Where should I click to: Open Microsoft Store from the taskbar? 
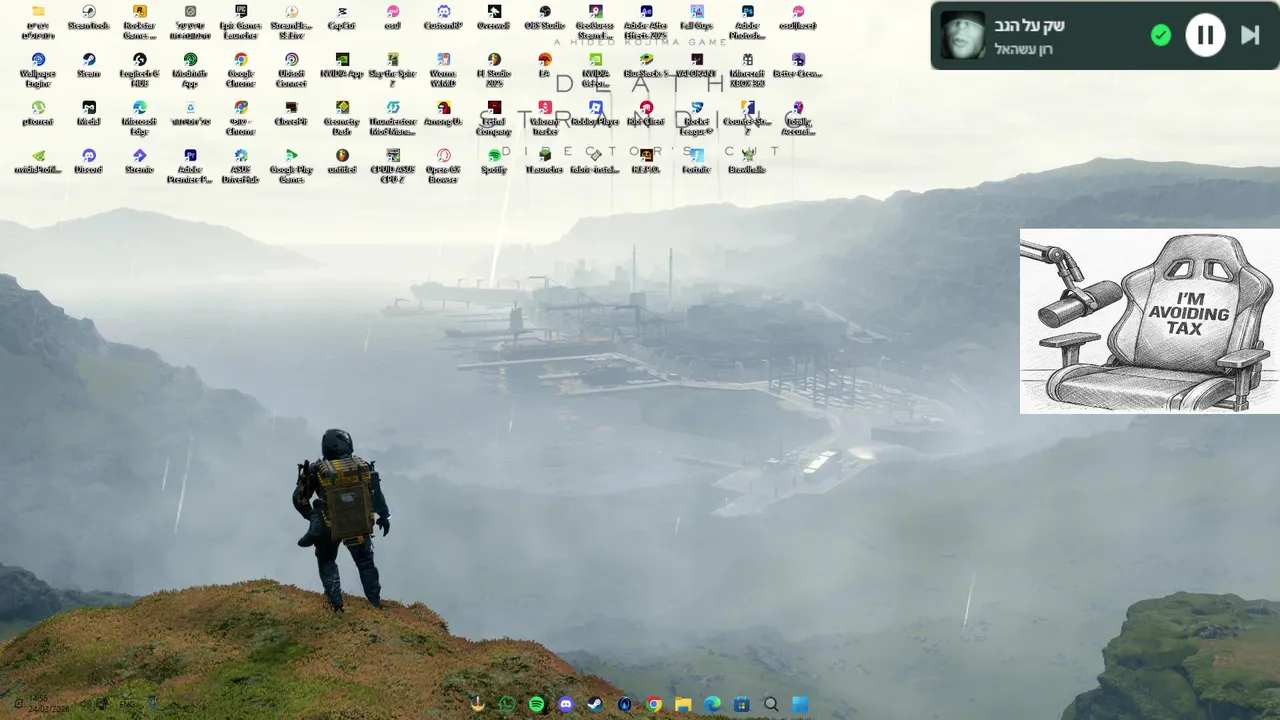coord(742,704)
